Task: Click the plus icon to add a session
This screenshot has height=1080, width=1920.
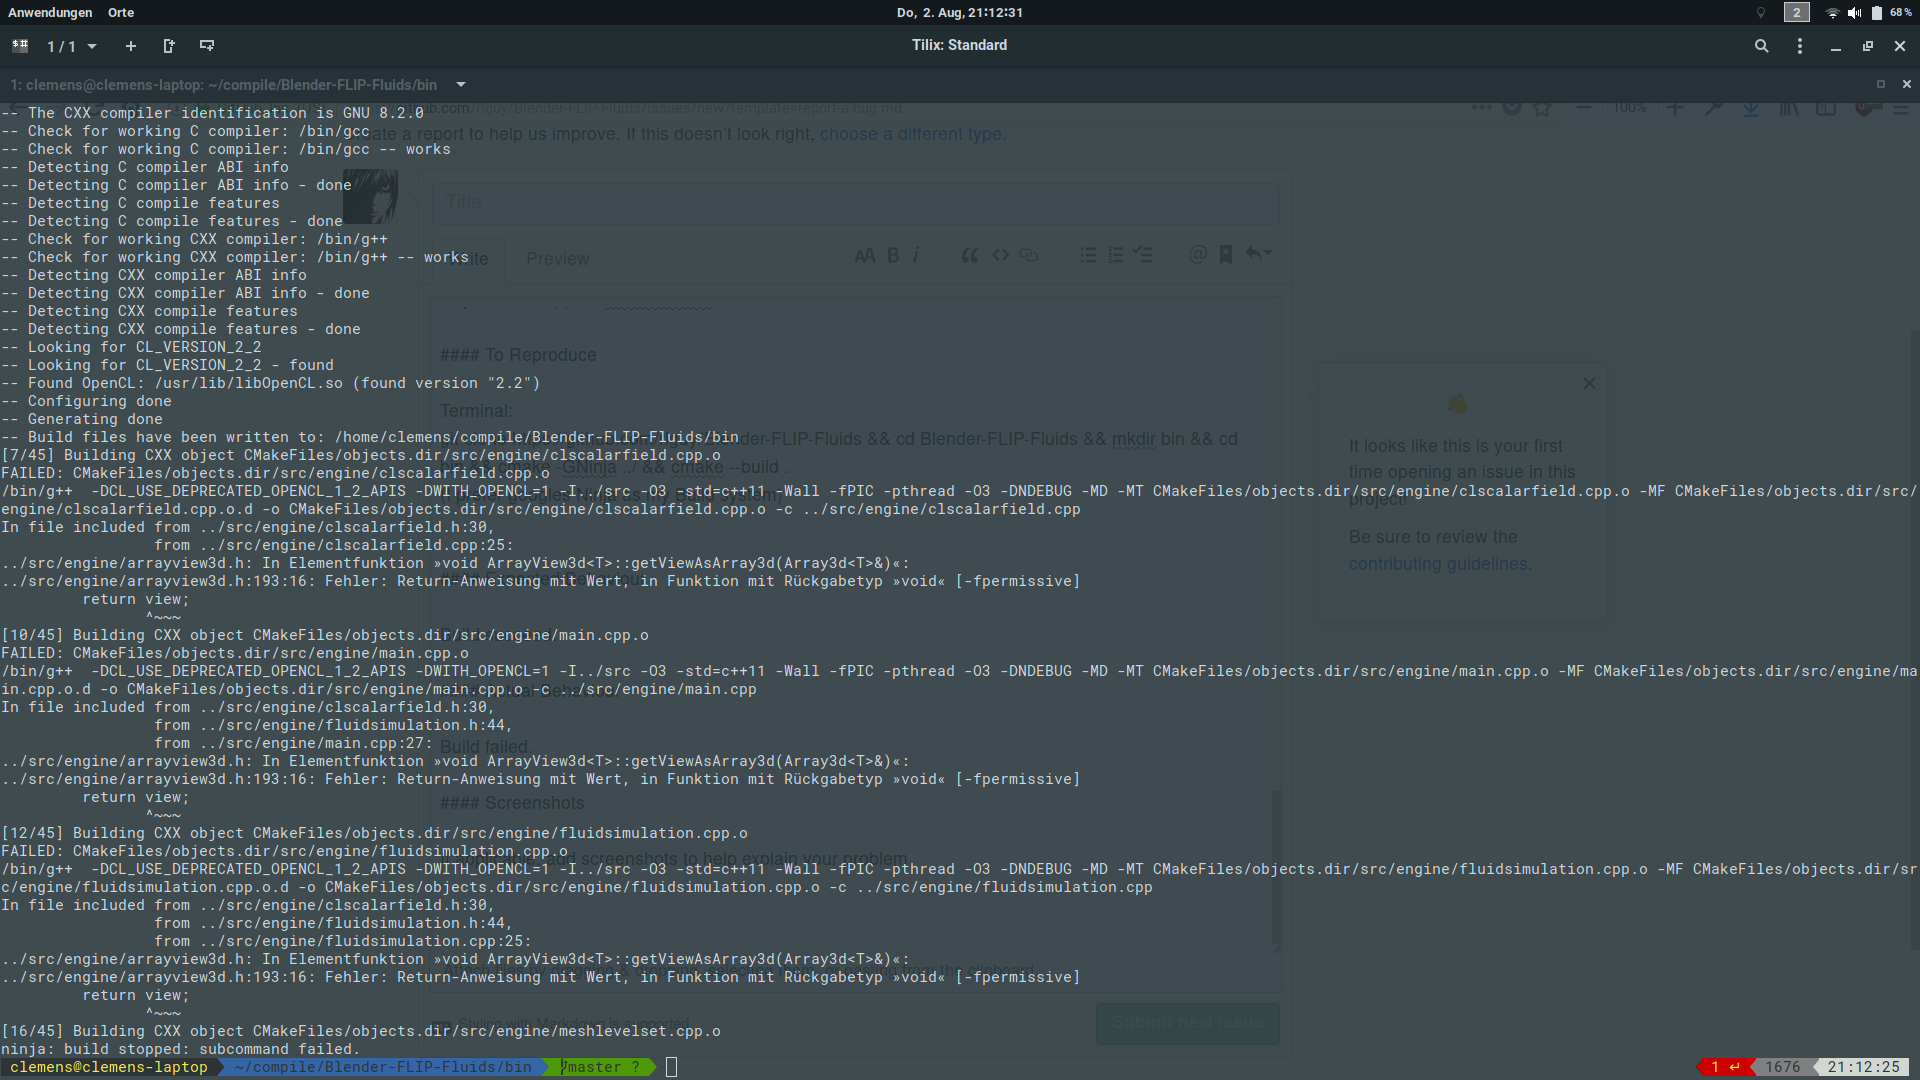Action: pos(130,46)
